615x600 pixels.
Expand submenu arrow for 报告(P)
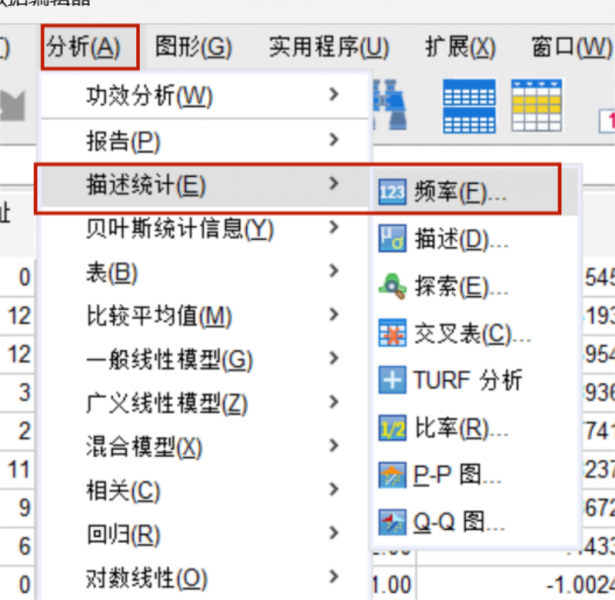[334, 139]
